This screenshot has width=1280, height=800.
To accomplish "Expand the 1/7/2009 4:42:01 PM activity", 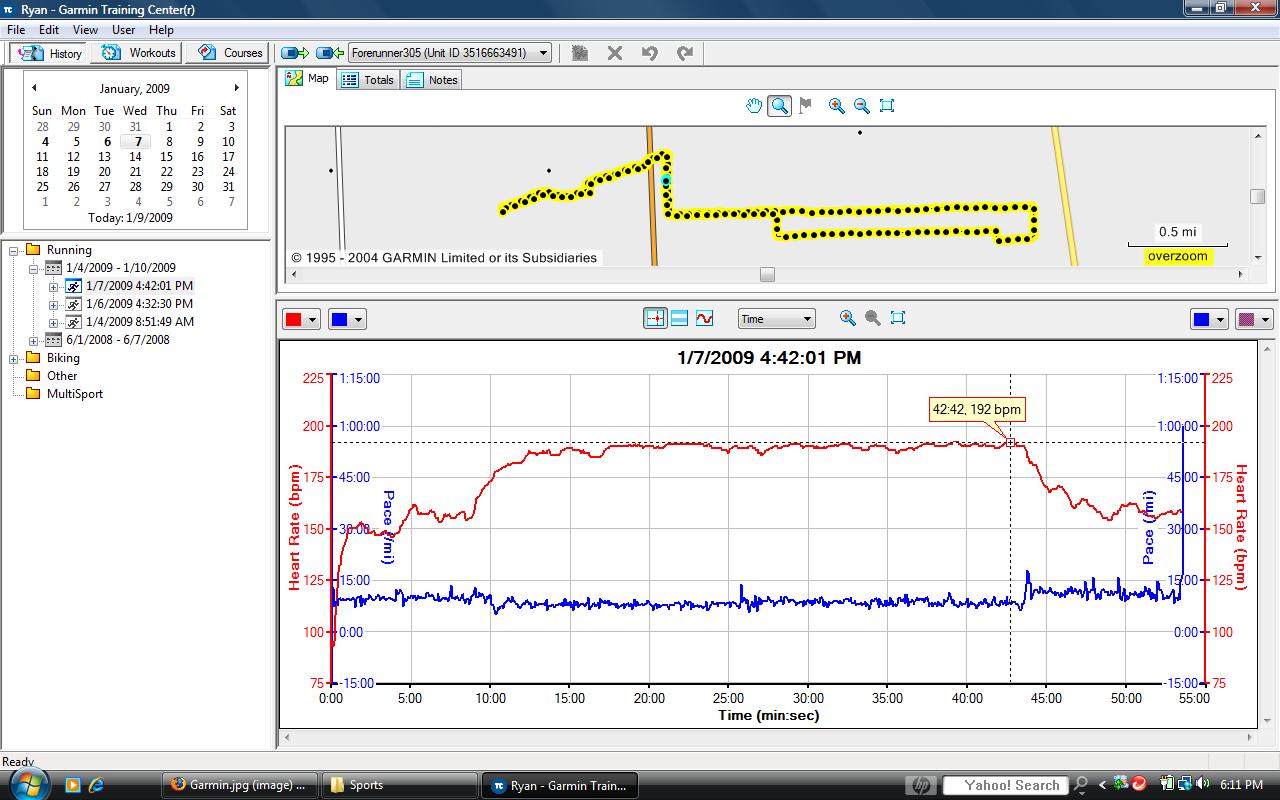I will (54, 286).
